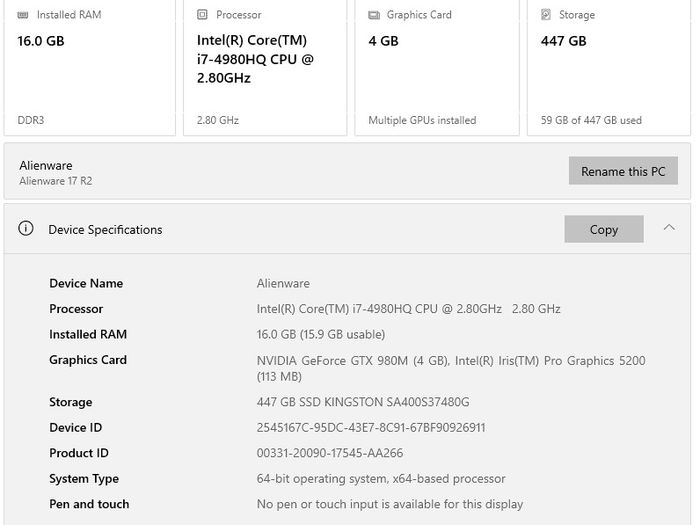700x525 pixels.
Task: Click the System Type label
Action: (x=84, y=479)
